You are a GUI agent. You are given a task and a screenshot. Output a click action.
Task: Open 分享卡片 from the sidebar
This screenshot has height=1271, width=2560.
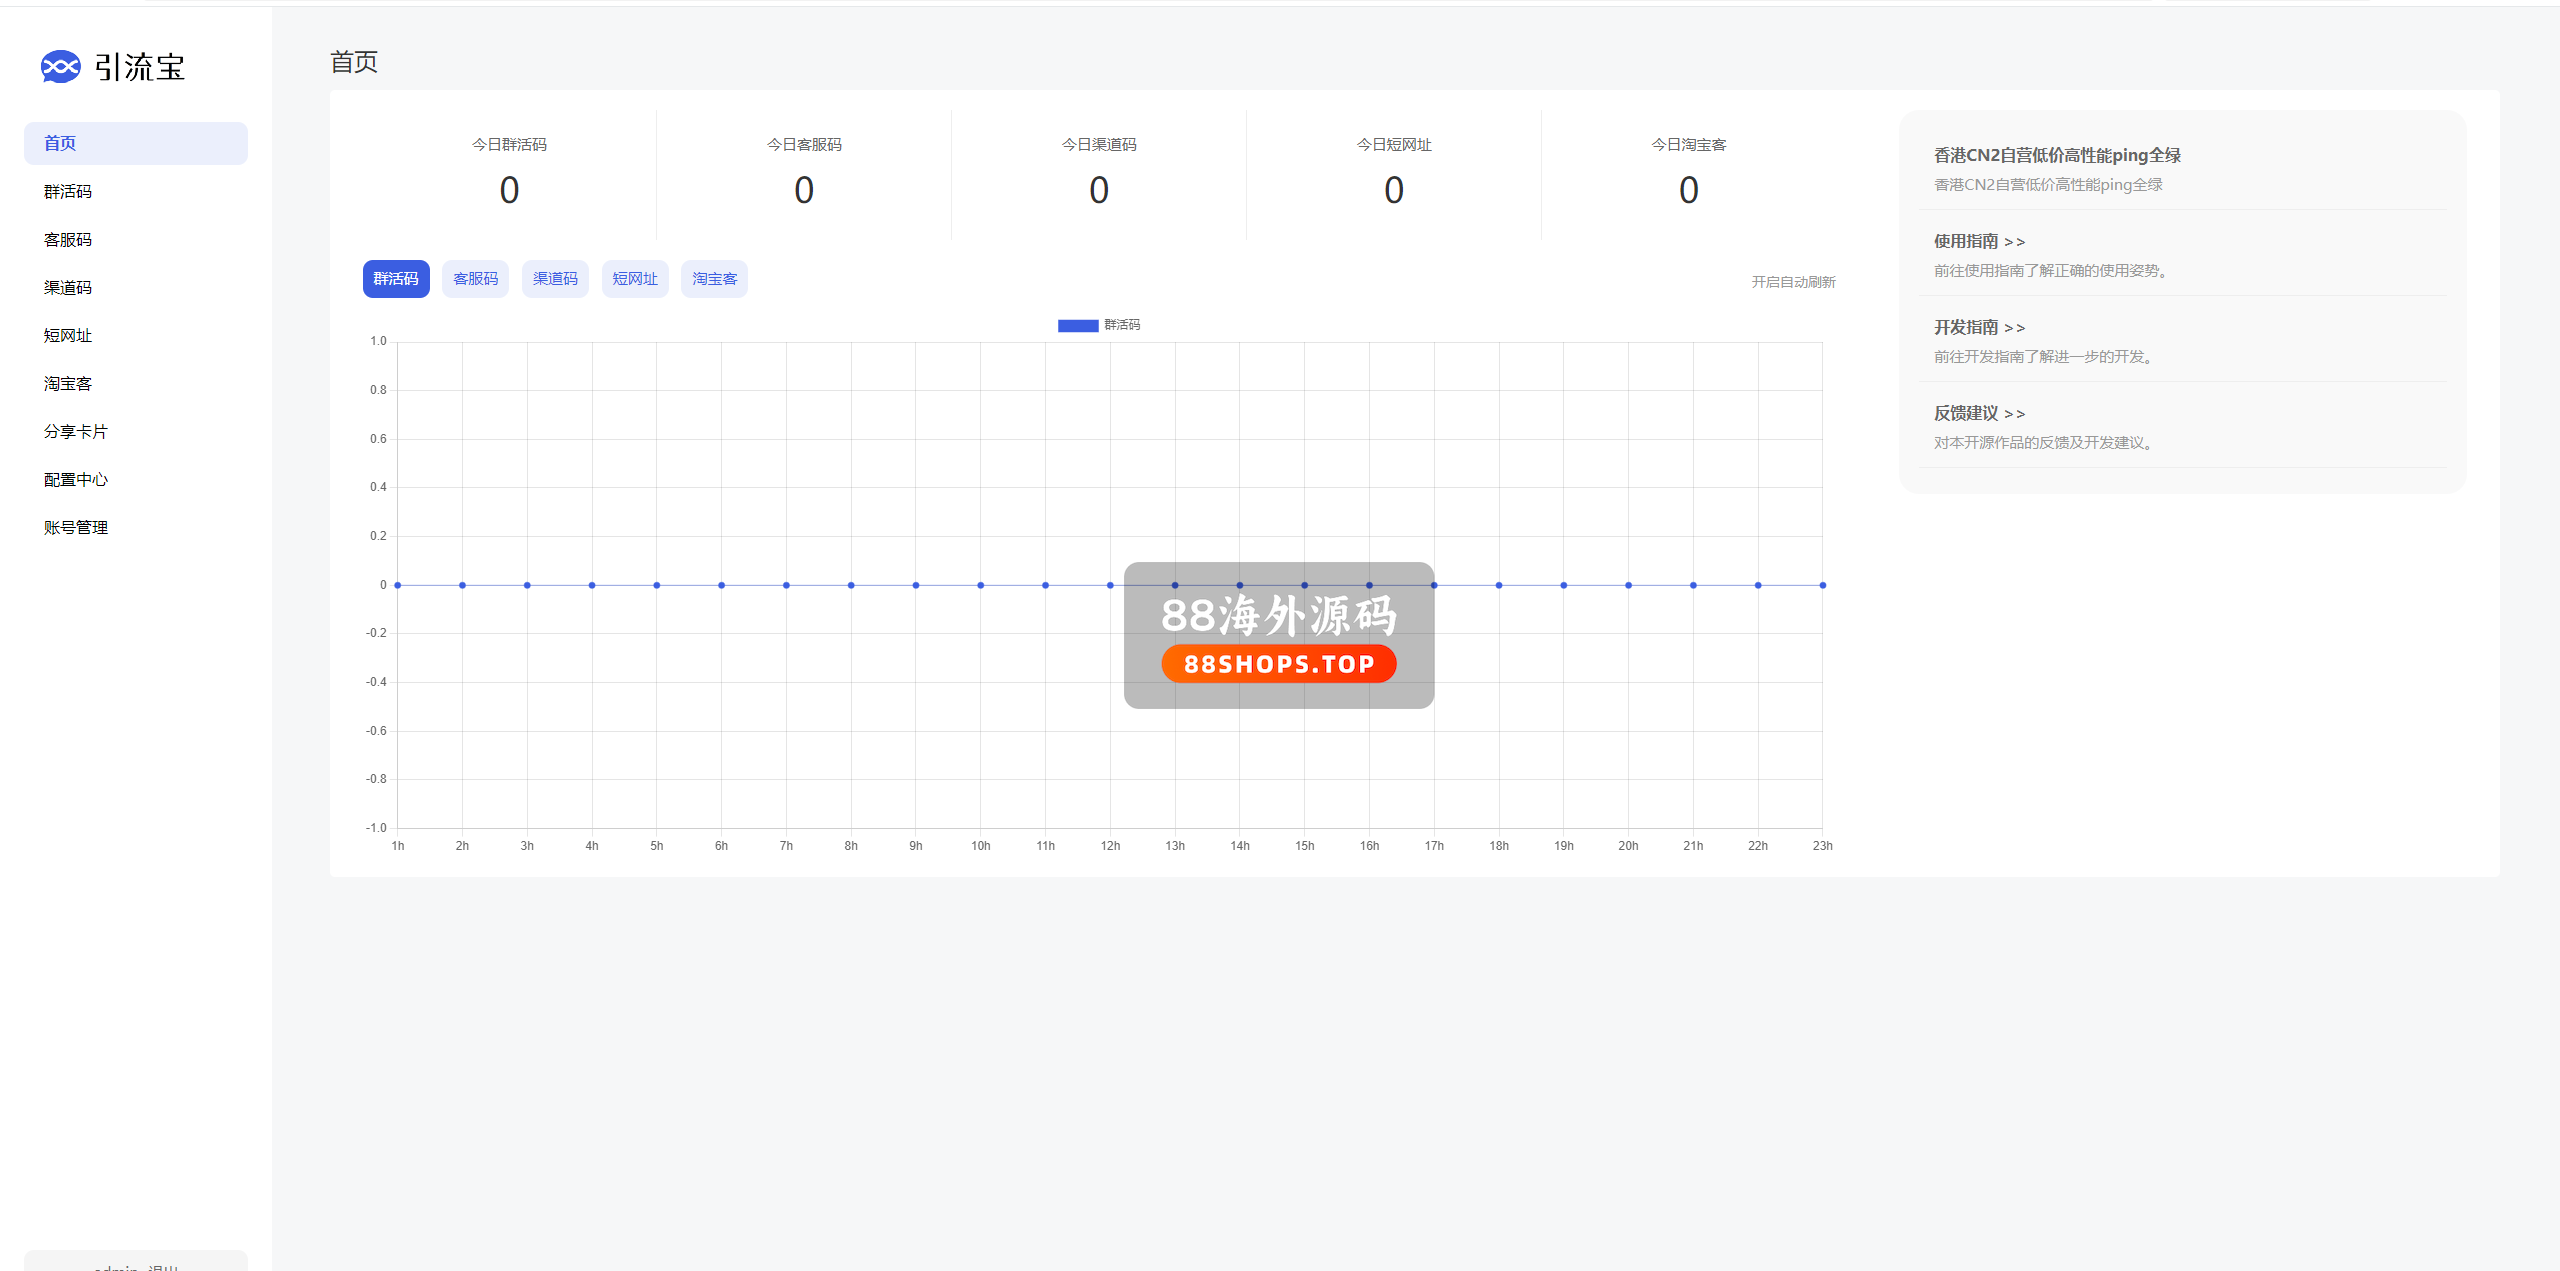tap(76, 431)
